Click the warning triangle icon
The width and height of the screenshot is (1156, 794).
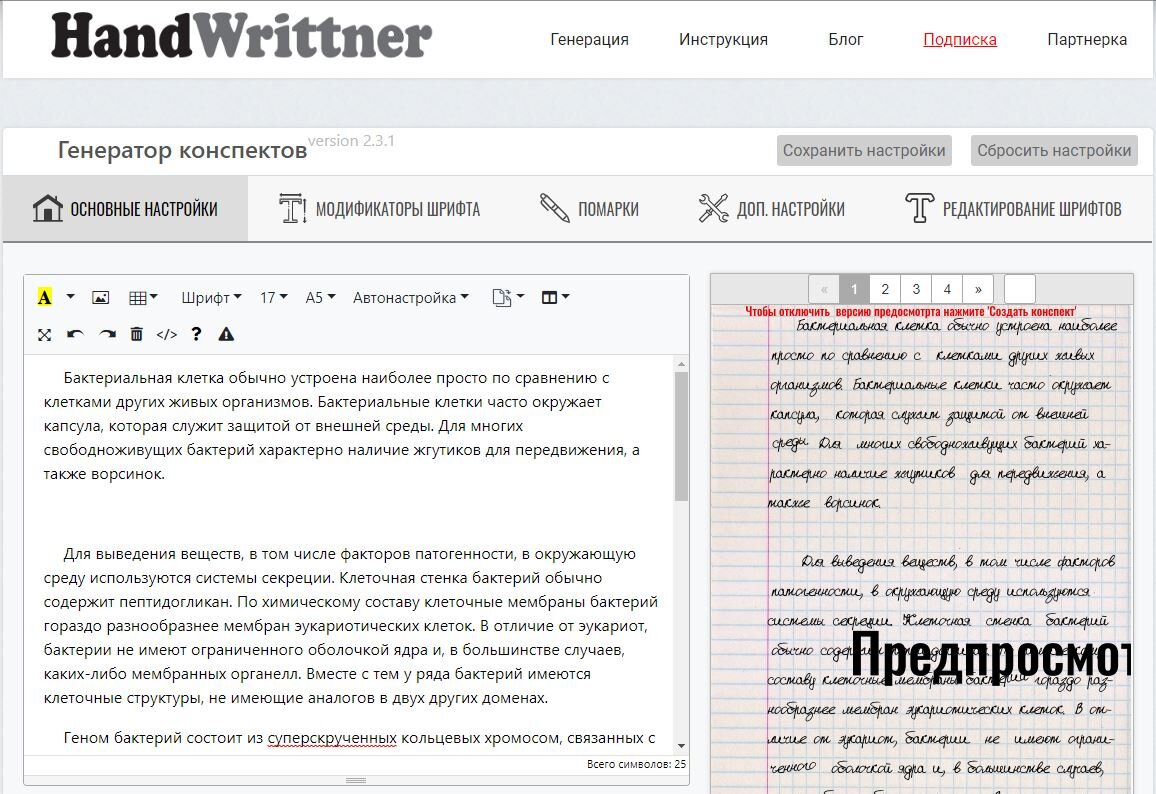pos(226,334)
